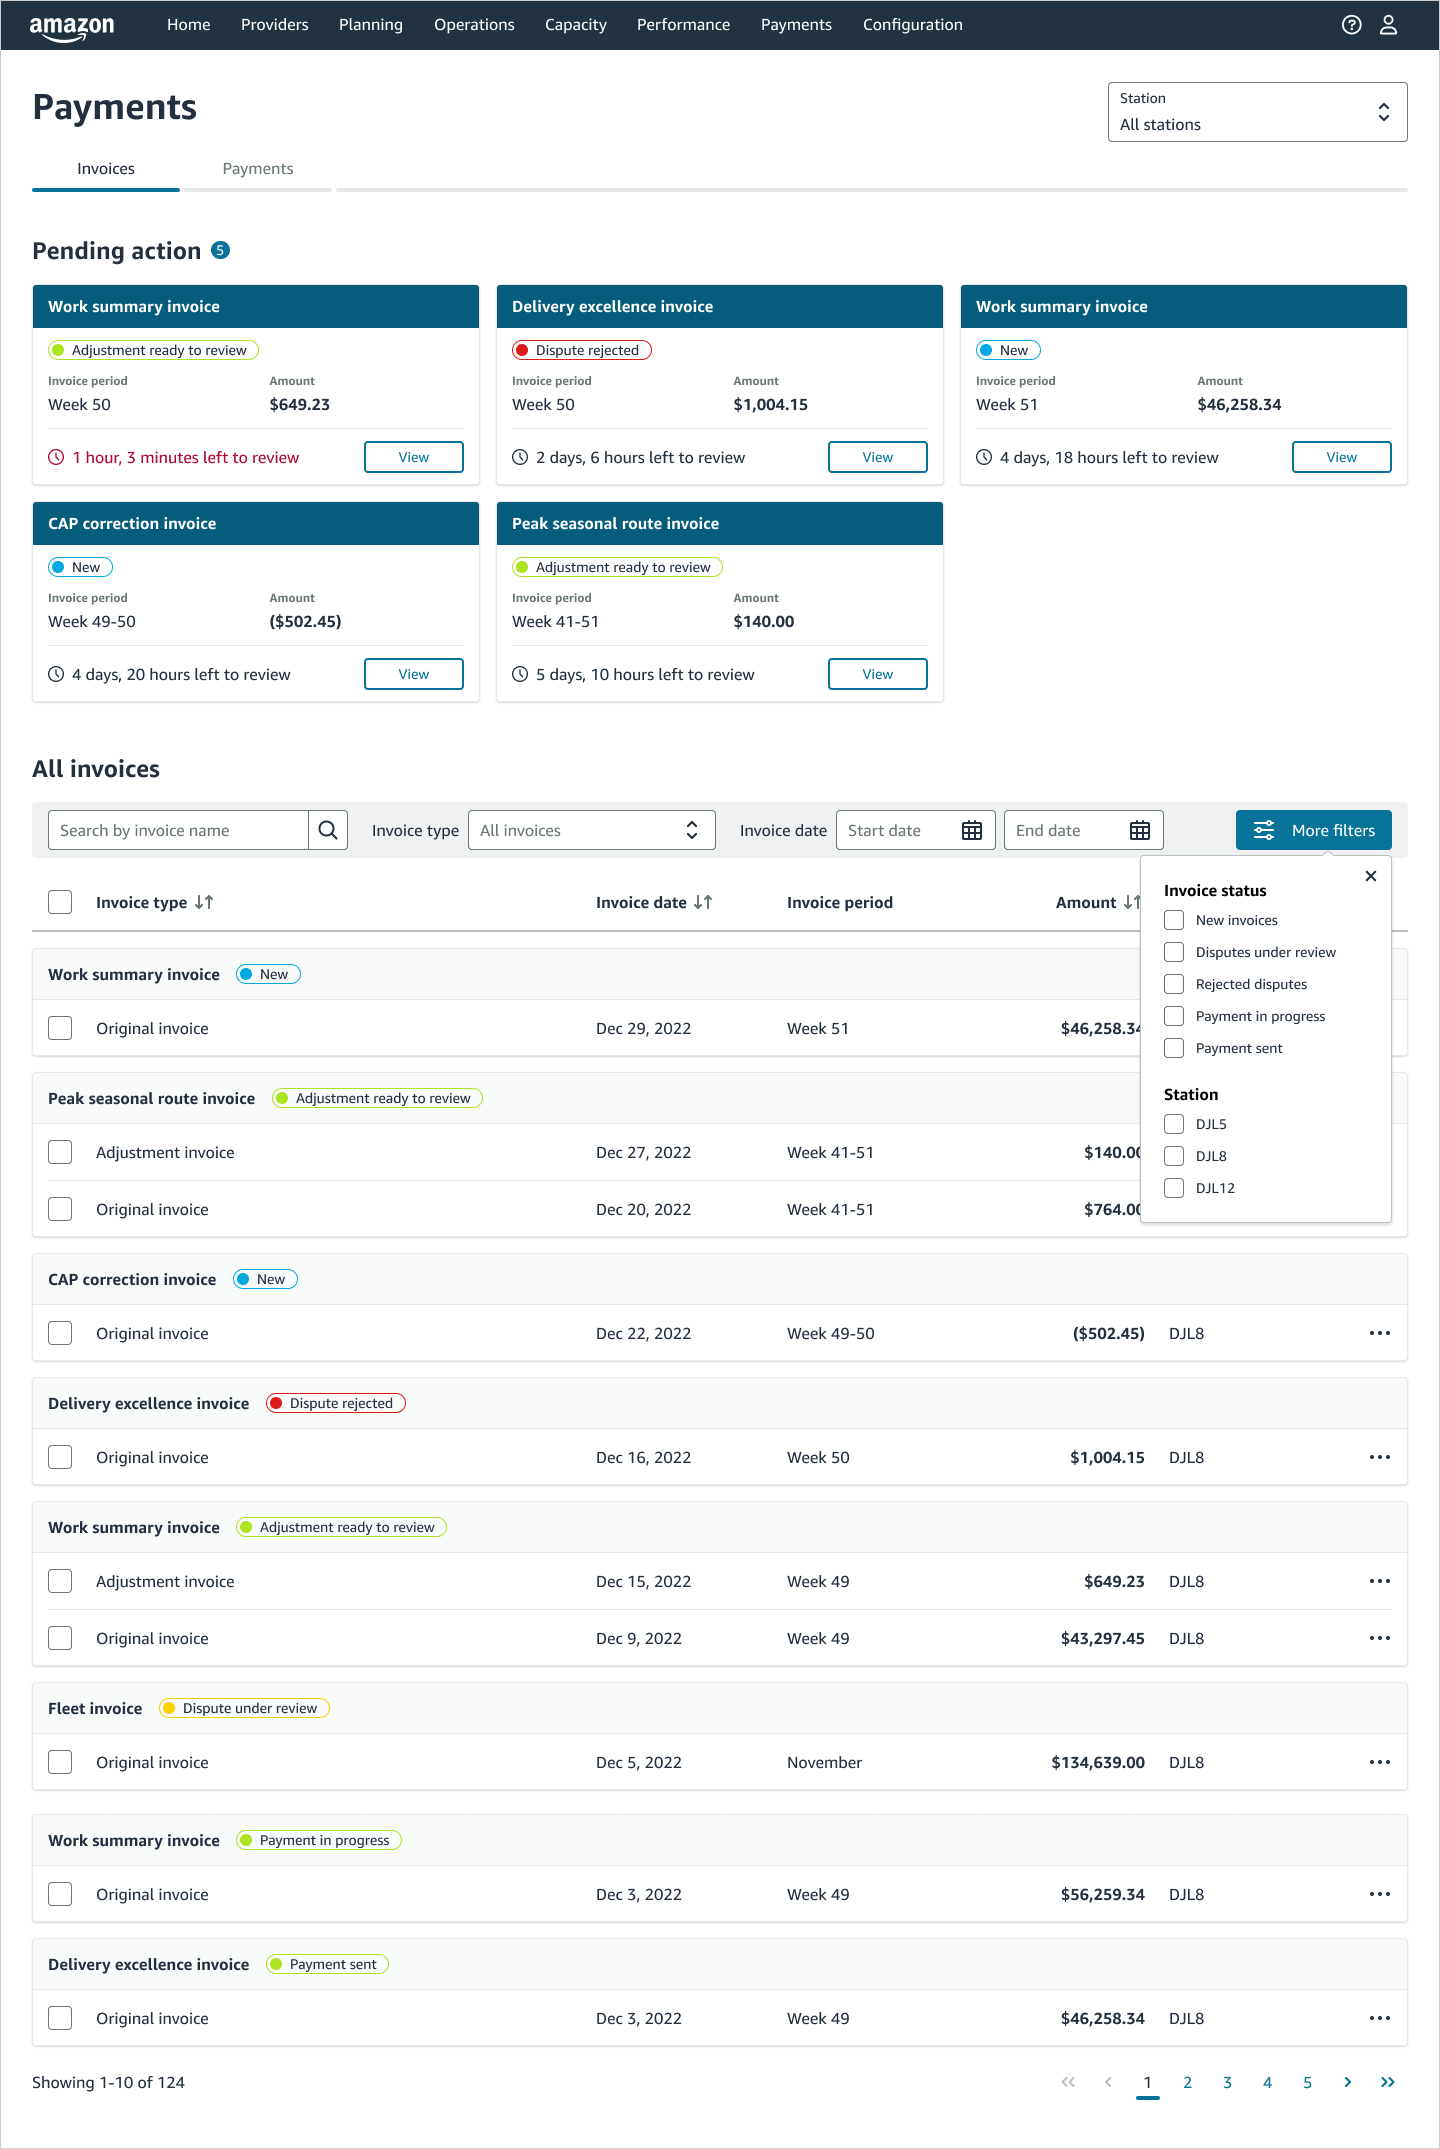
Task: Jump to last page double chevron
Action: 1388,2082
